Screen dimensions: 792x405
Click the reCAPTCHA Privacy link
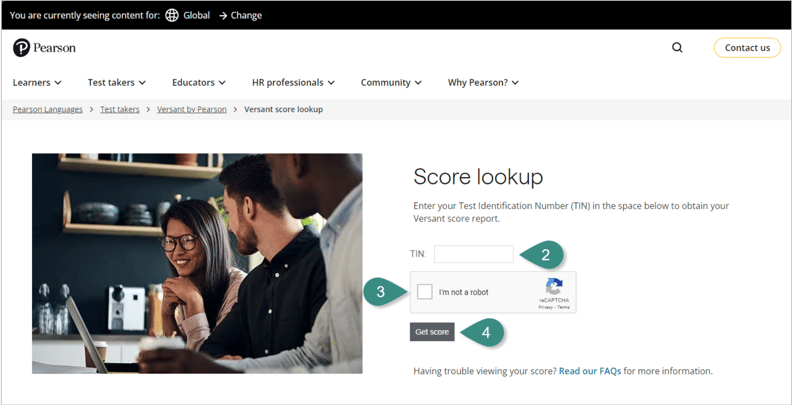[545, 307]
